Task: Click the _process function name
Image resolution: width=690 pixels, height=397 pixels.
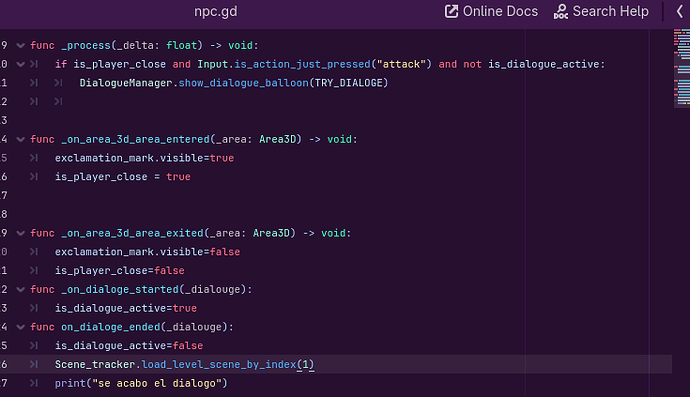Action: pos(86,45)
